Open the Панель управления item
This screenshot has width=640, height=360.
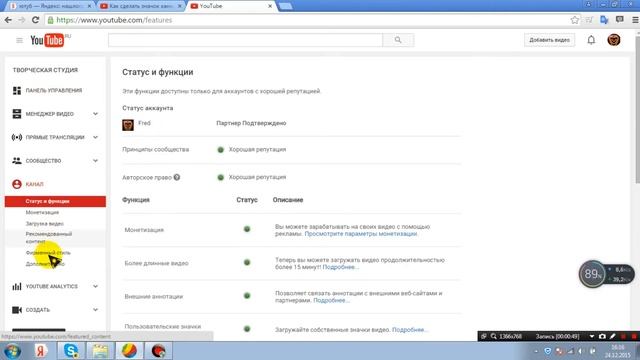tap(55, 91)
